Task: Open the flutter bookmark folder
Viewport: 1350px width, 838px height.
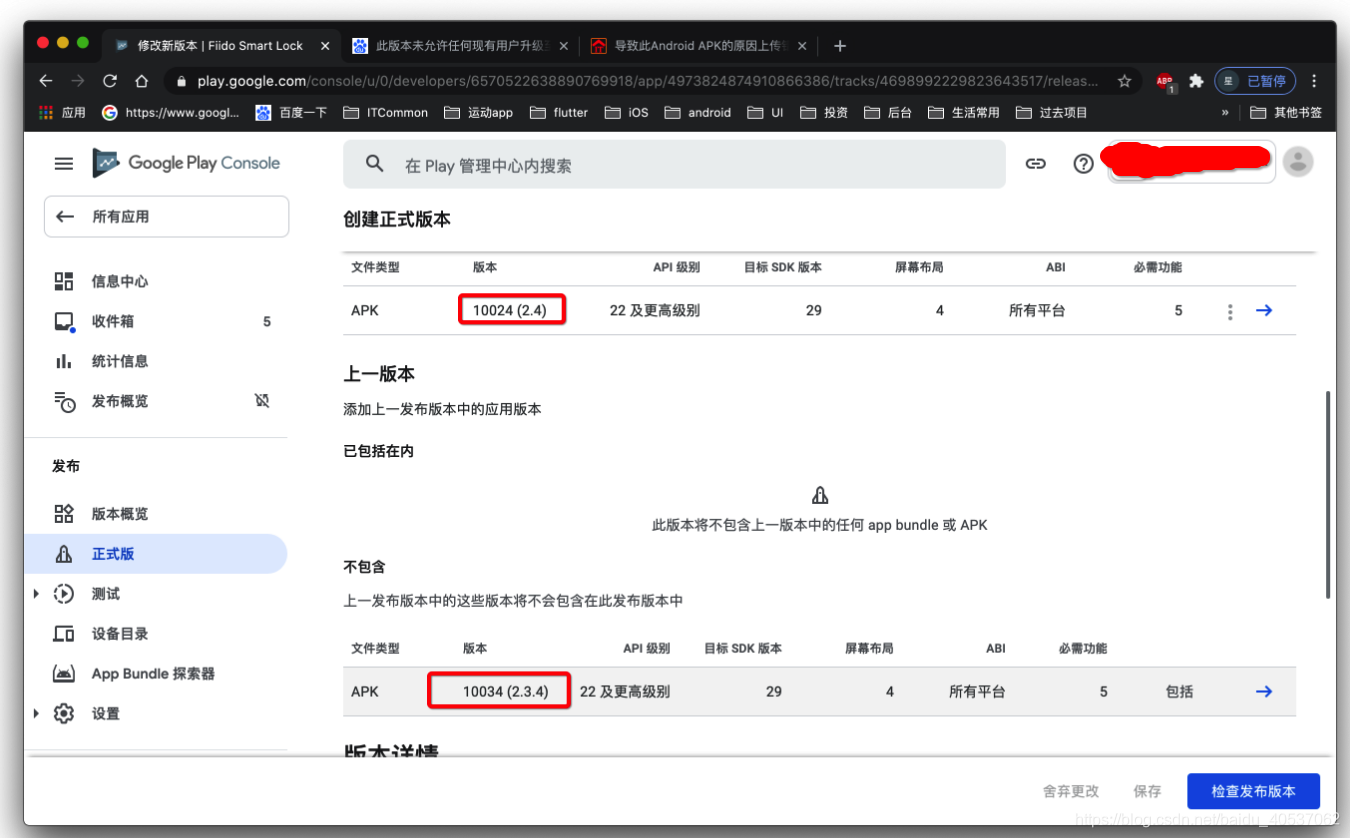Action: [x=559, y=112]
